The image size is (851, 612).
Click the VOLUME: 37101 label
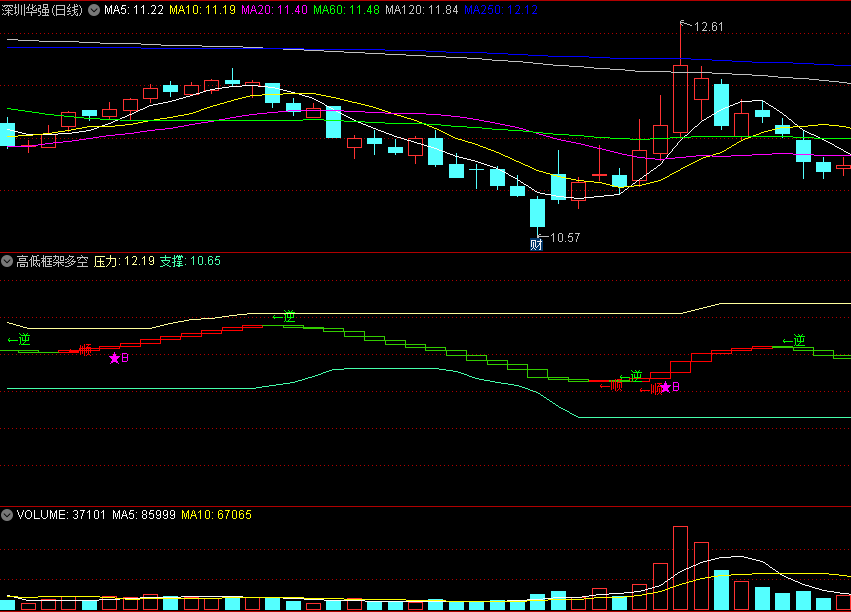pos(61,515)
